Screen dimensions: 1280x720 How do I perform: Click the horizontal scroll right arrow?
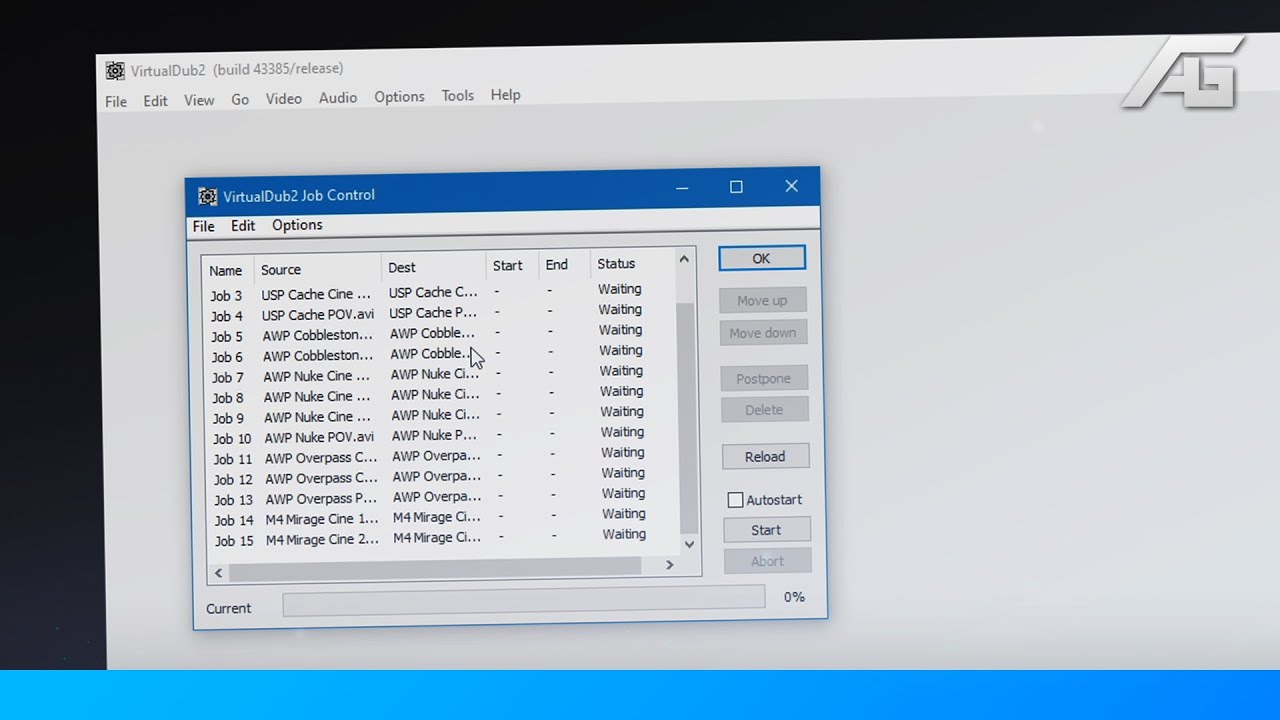[669, 565]
